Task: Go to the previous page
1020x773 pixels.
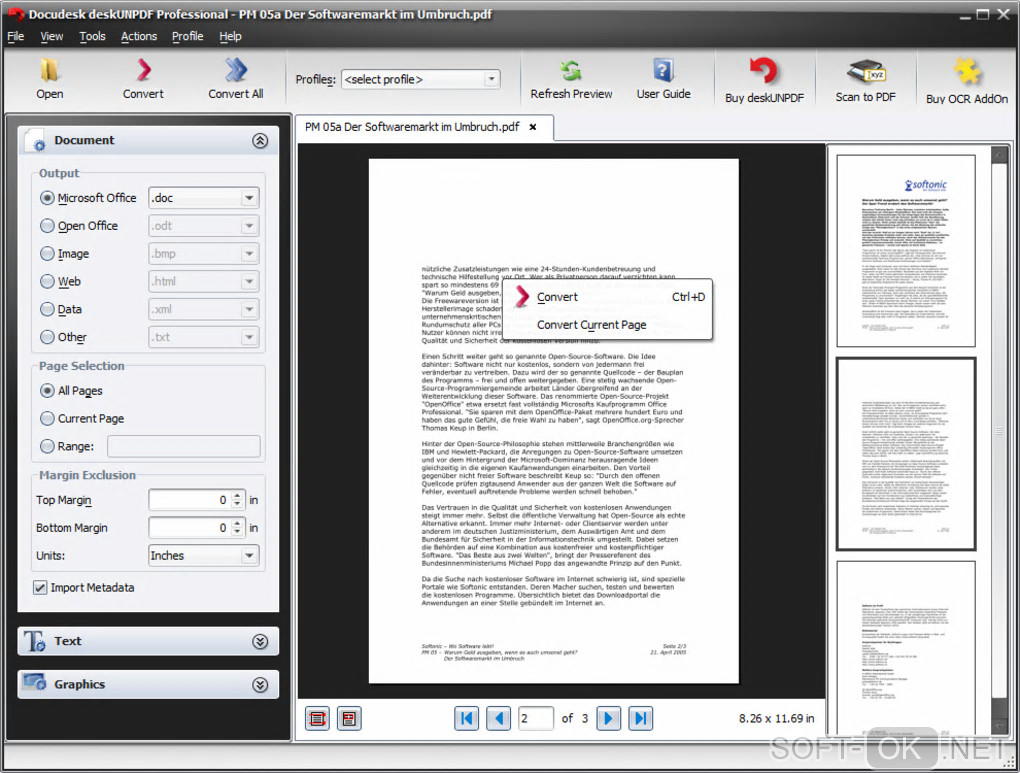Action: coord(498,718)
